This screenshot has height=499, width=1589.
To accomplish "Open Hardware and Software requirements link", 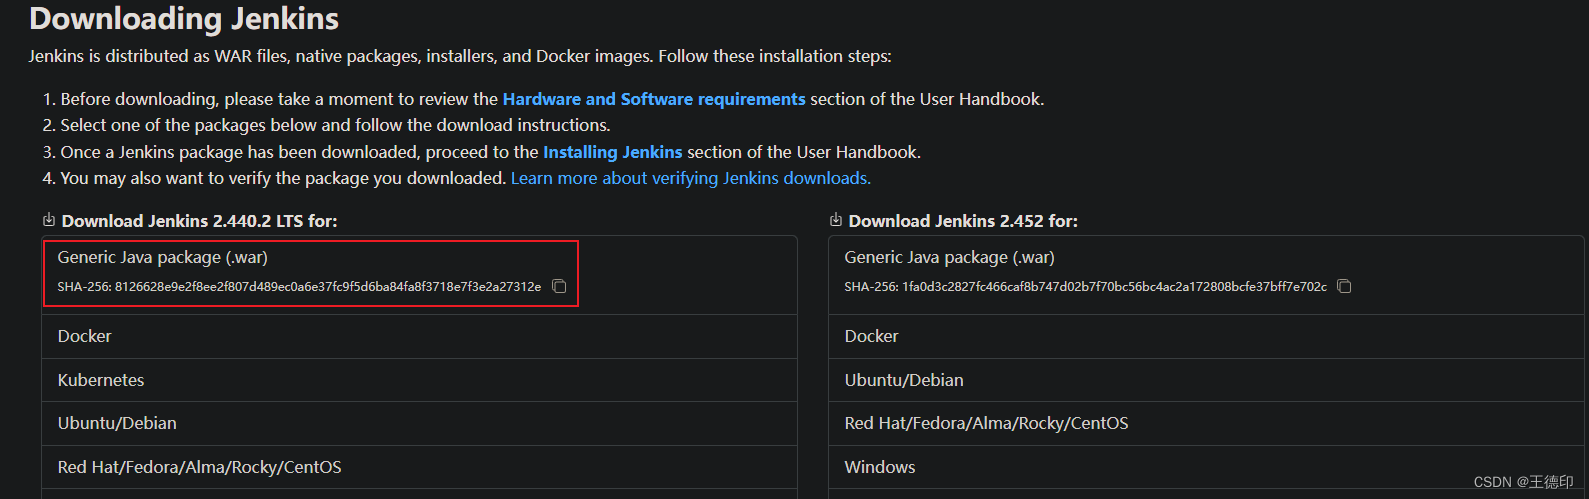I will (x=654, y=99).
